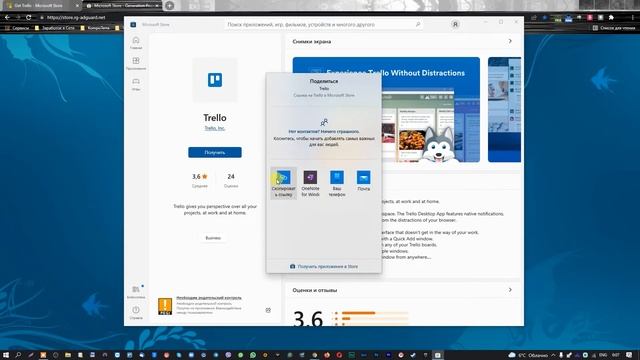Viewport: 640px width, 360px height.
Task: Open WhatsApp from the taskbar
Action: pyautogui.click(x=253, y=355)
